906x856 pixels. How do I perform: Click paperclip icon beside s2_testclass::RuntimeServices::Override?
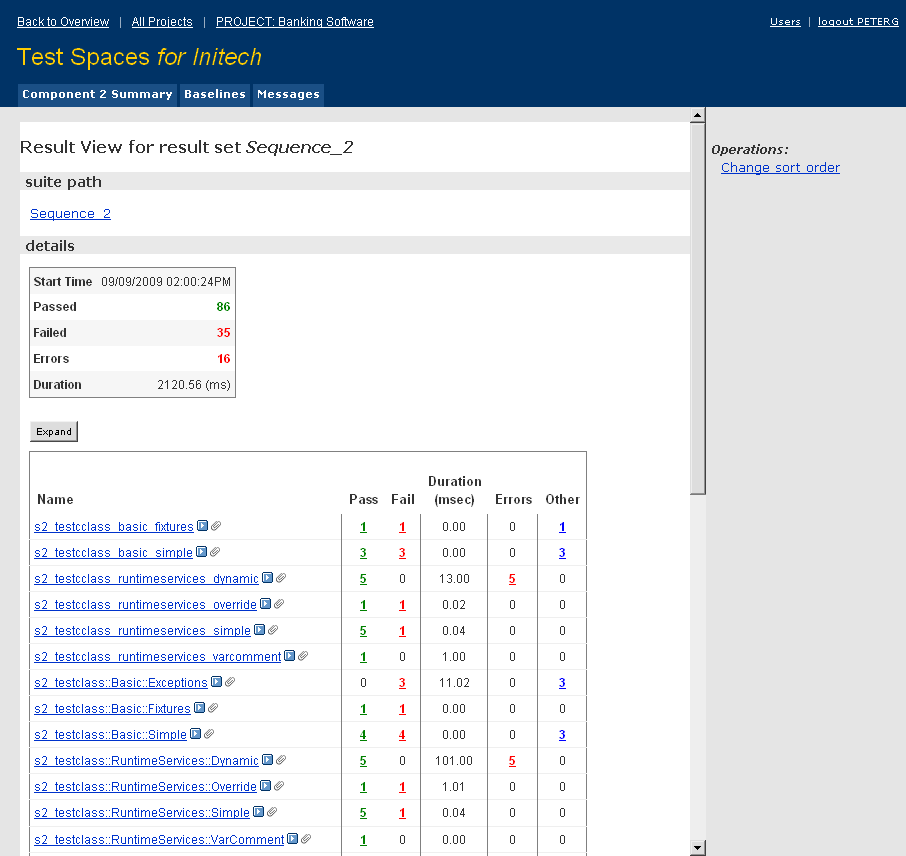pyautogui.click(x=279, y=786)
